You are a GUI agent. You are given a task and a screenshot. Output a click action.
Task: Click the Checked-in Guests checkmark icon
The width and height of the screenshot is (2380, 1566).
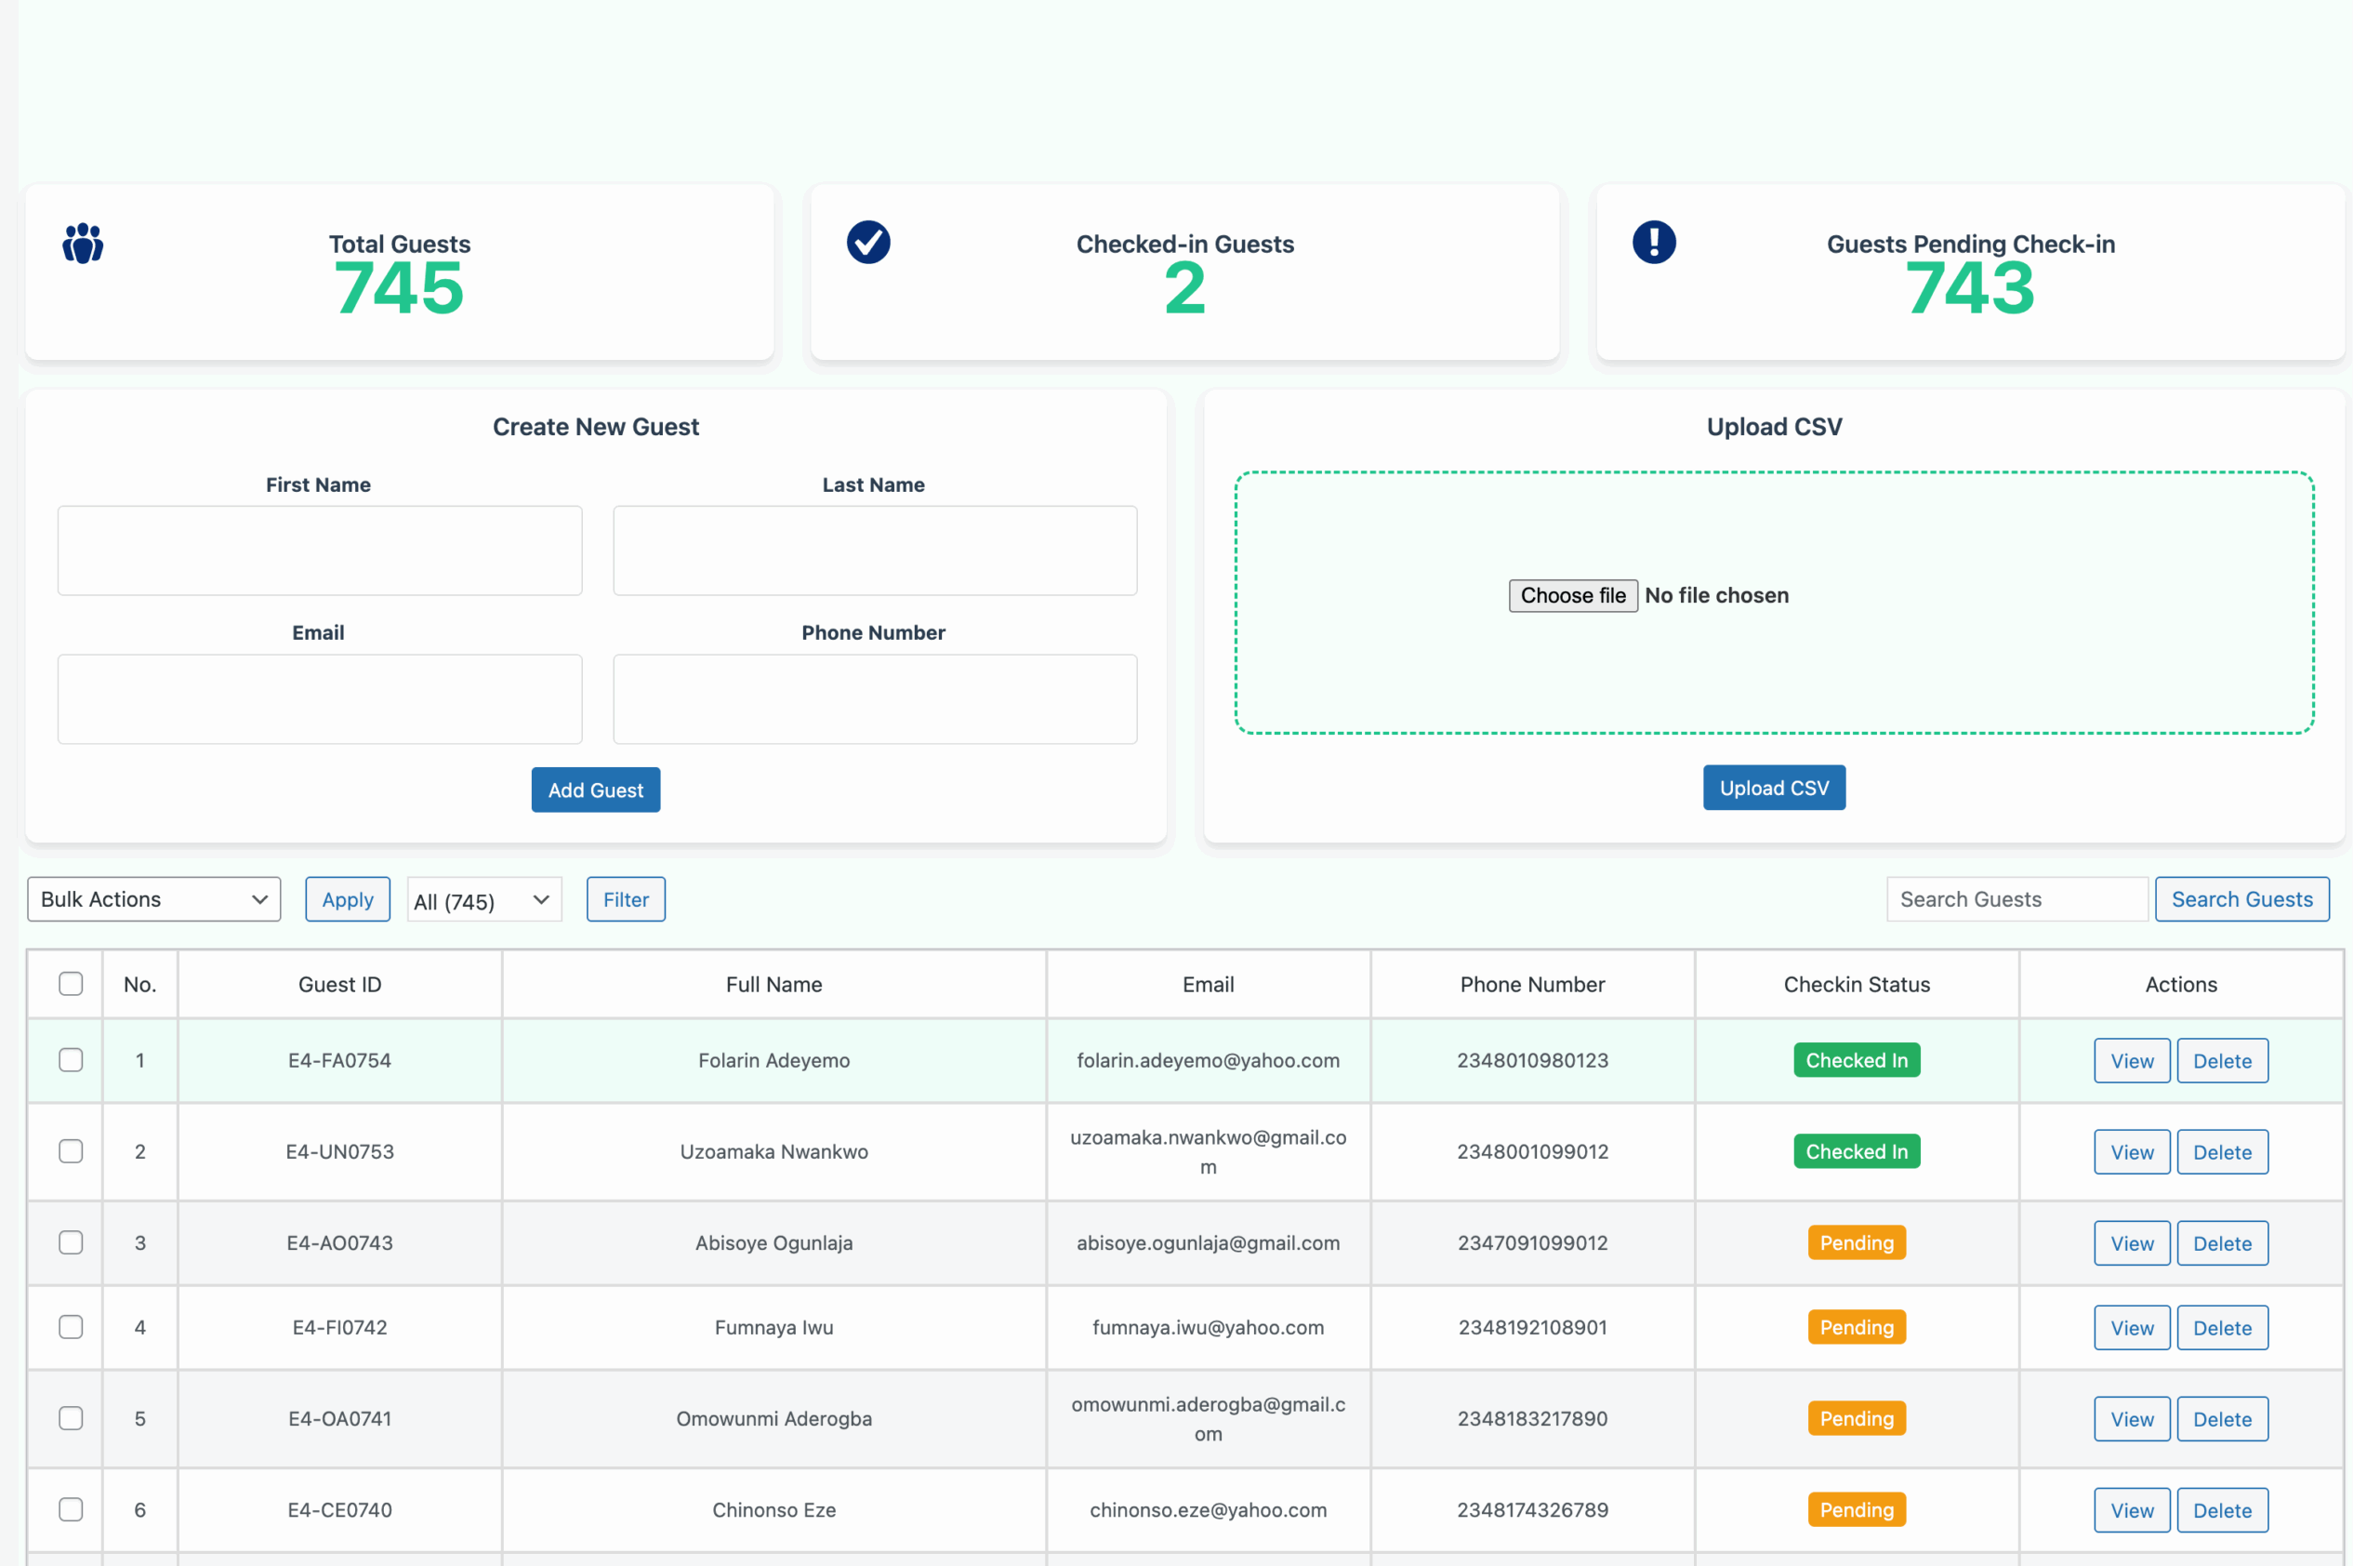[868, 242]
